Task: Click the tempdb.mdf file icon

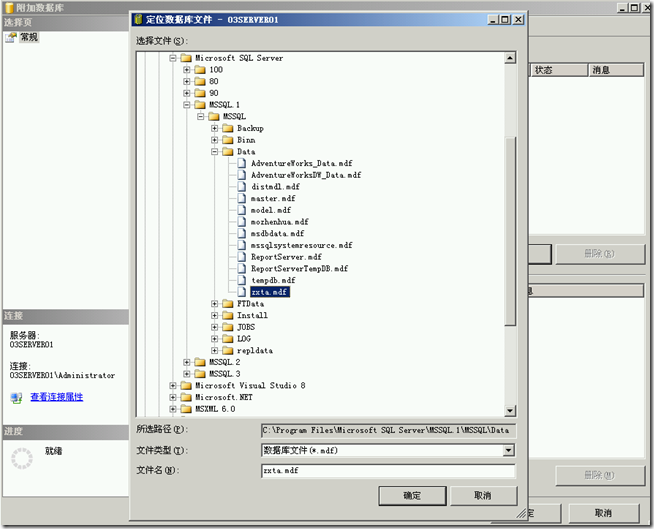Action: click(x=241, y=280)
